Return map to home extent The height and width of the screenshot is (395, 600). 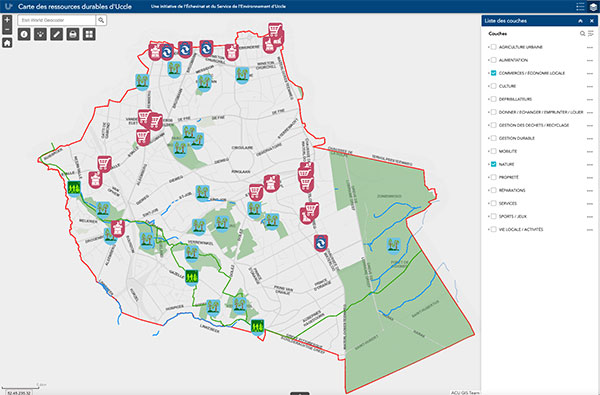pos(7,43)
